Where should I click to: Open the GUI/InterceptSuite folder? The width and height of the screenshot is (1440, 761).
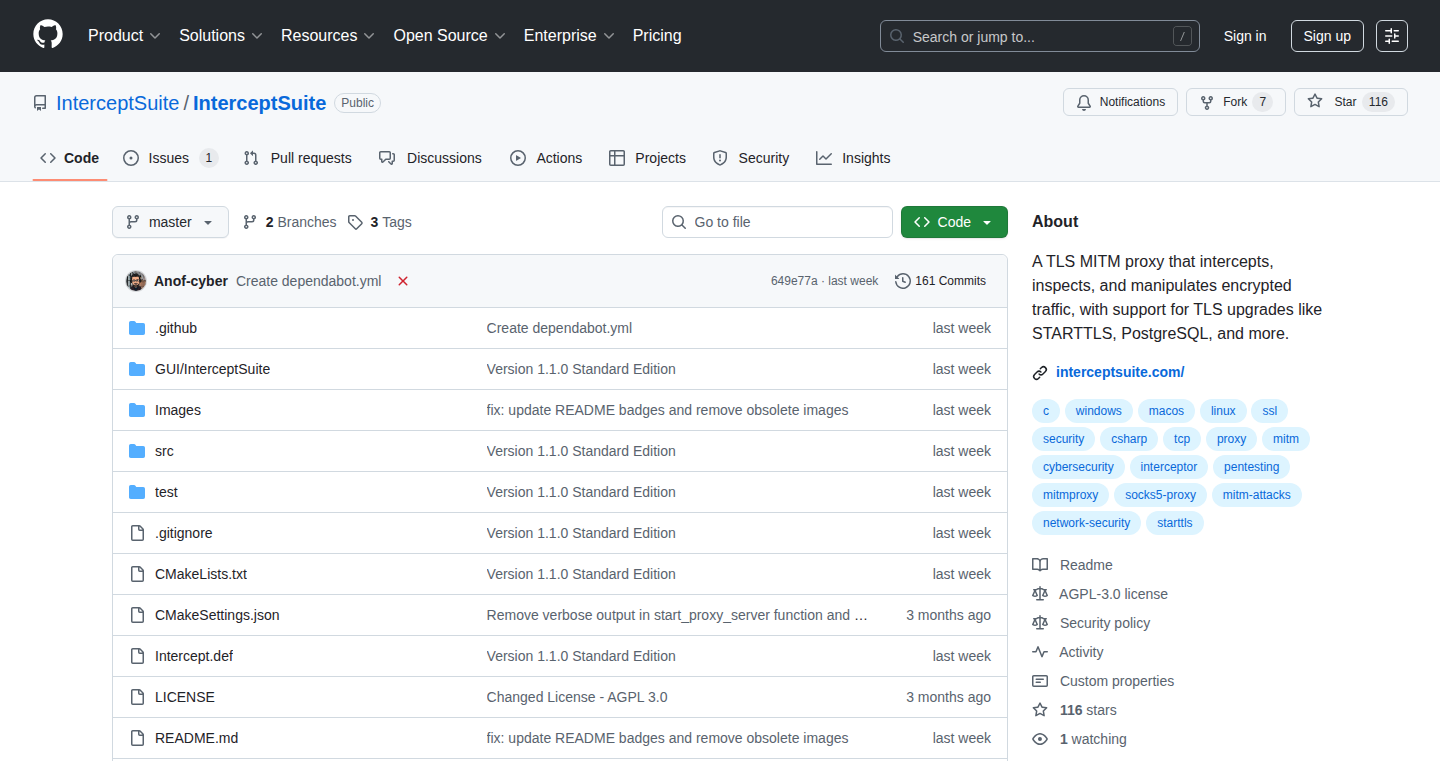[212, 369]
